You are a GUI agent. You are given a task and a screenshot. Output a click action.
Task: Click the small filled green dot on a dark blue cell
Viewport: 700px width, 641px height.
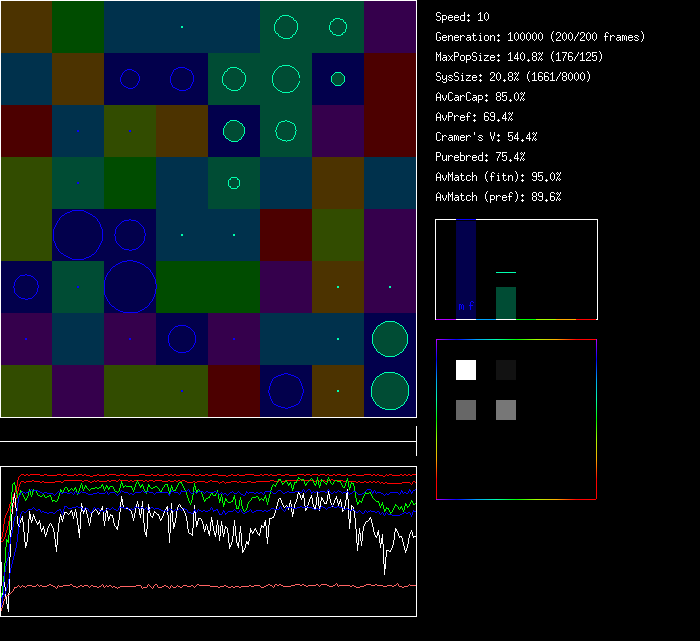338,79
